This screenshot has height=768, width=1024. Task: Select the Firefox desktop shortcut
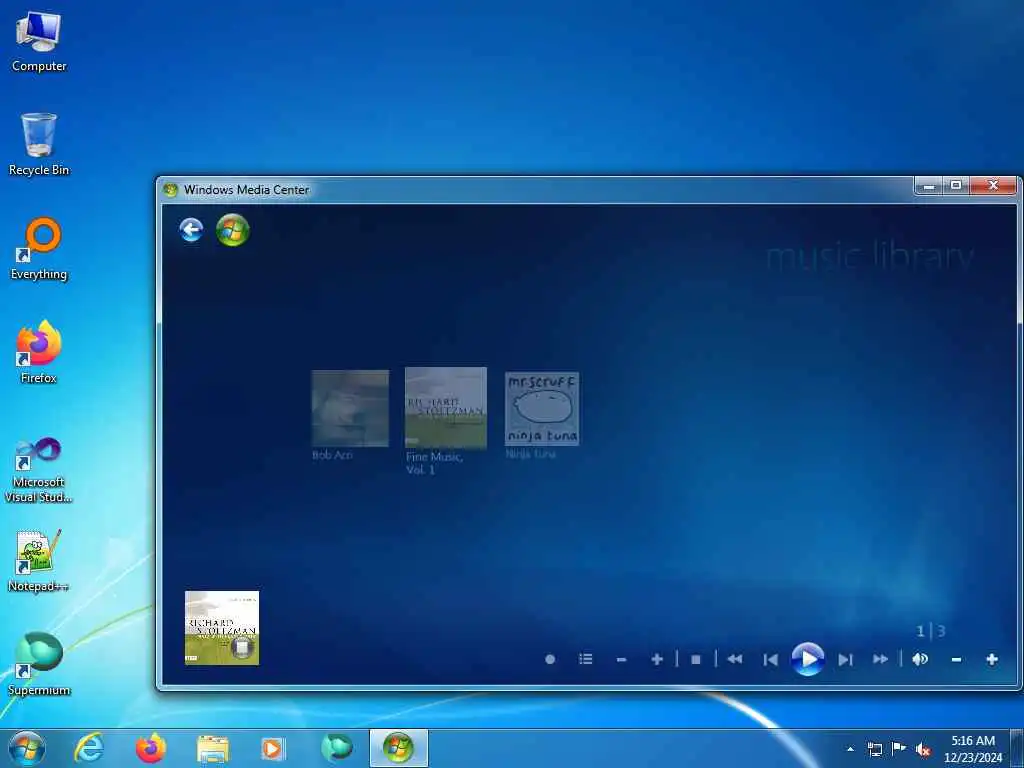39,352
